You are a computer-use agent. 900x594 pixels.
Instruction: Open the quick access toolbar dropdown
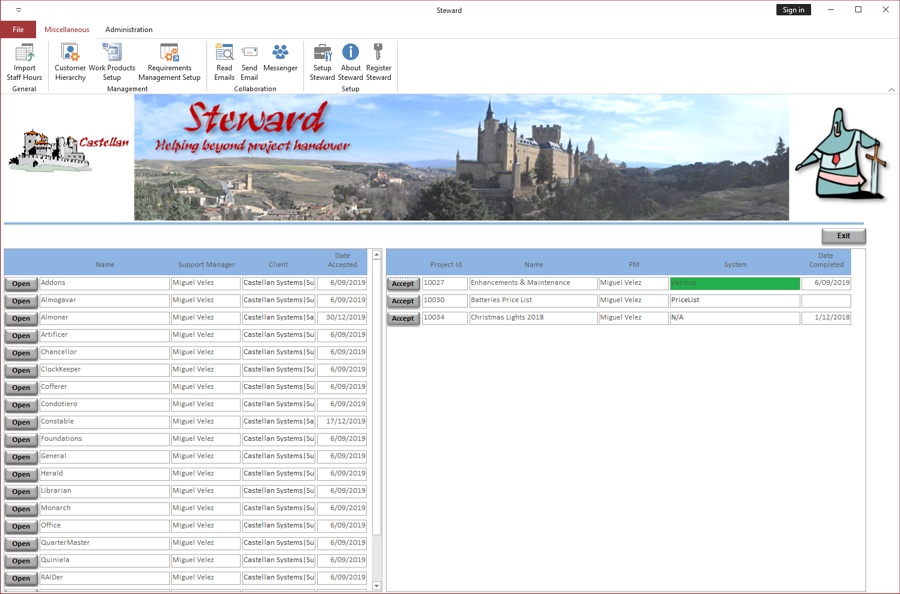pos(18,10)
